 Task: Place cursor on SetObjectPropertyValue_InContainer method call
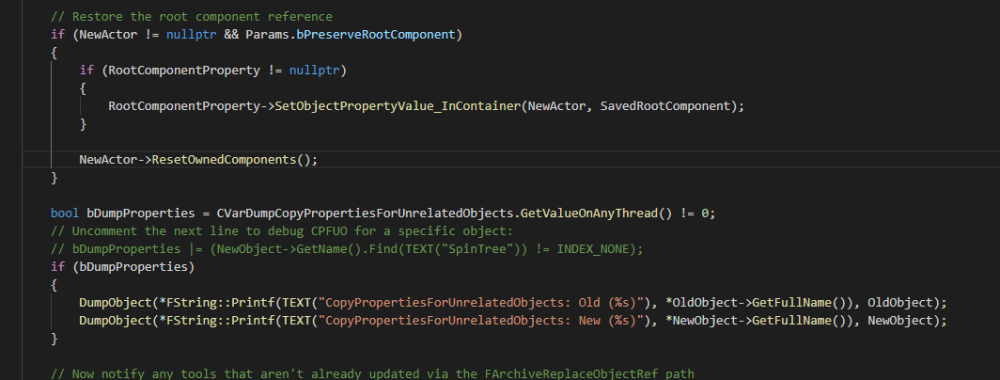click(398, 106)
